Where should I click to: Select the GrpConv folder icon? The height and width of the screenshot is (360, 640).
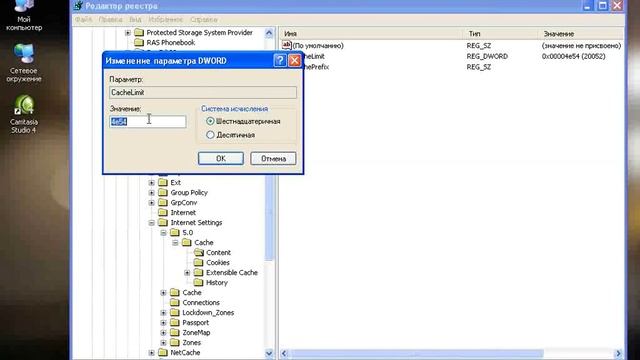(x=163, y=202)
